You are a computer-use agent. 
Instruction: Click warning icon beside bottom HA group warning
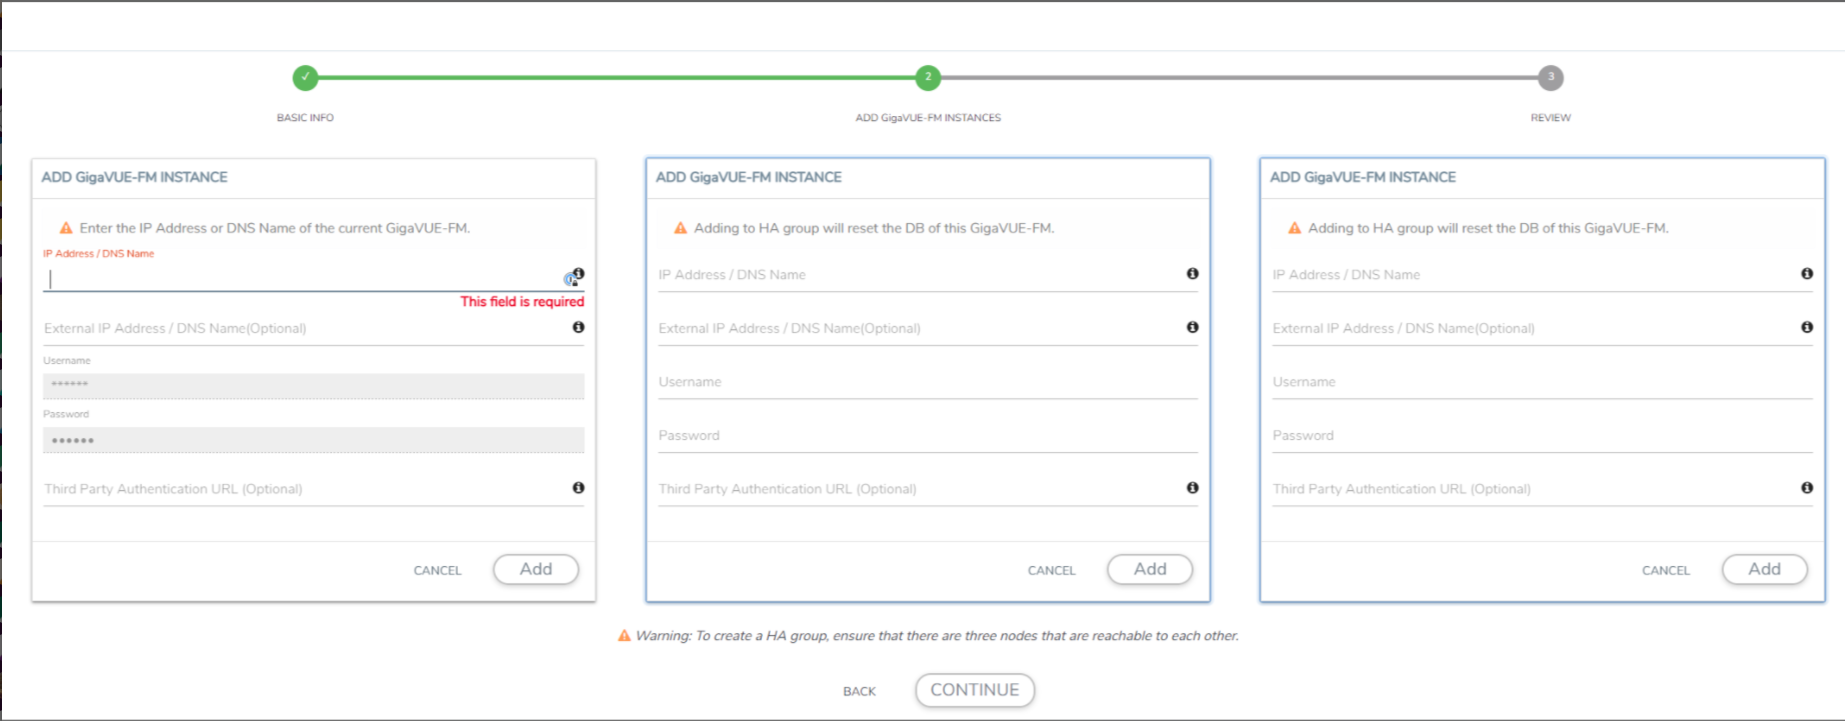pyautogui.click(x=624, y=636)
